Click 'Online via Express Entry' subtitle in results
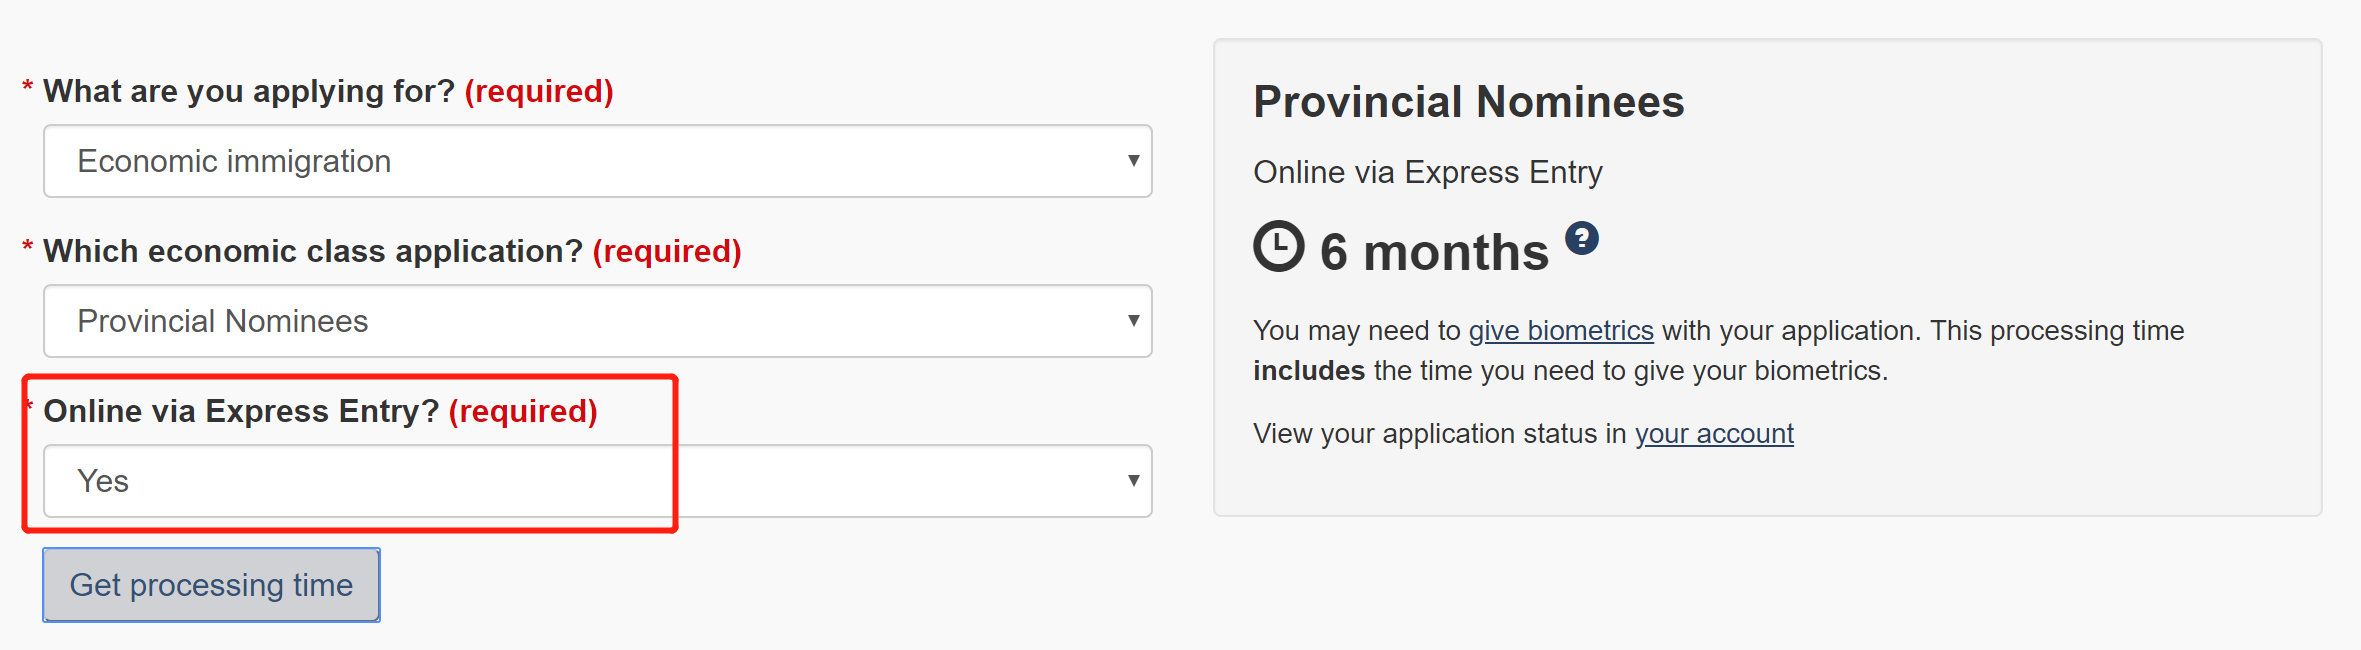 (x=1427, y=172)
